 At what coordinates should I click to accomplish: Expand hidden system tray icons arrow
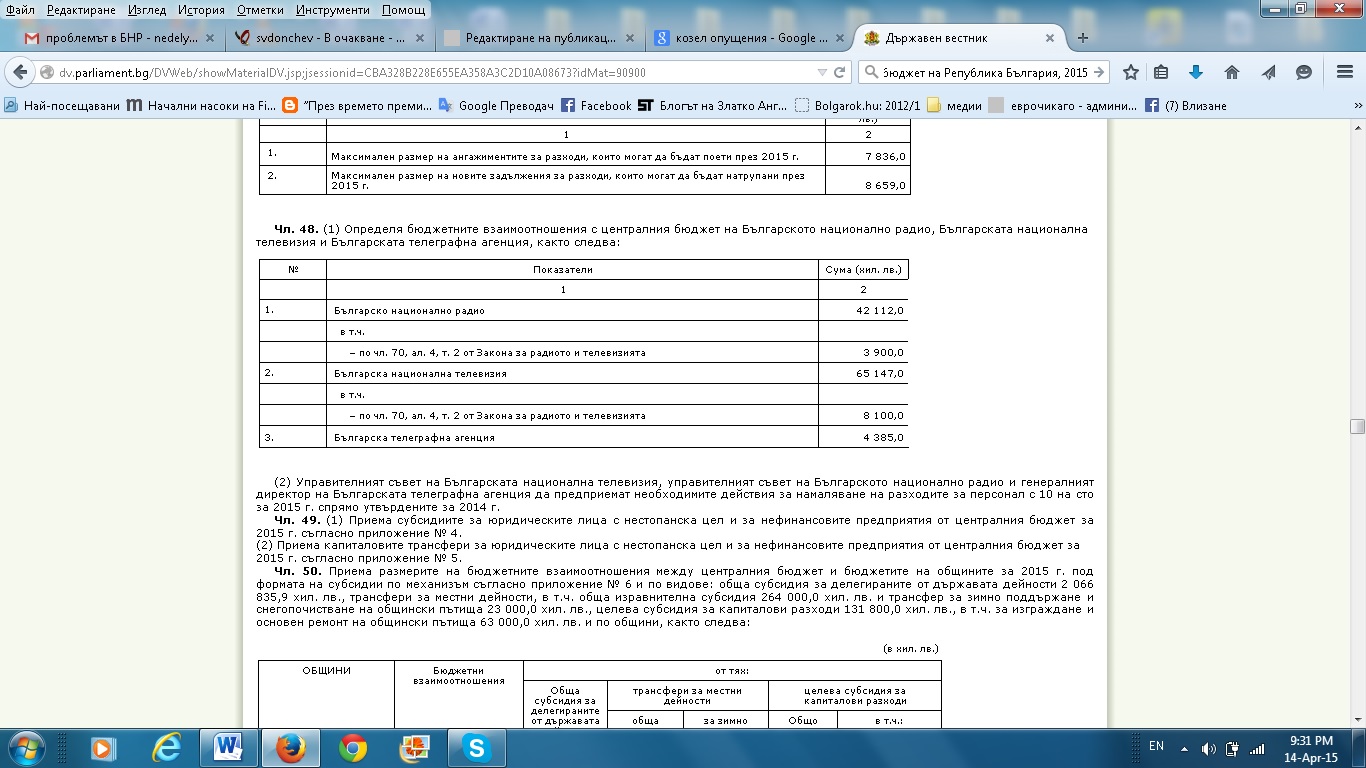1184,746
